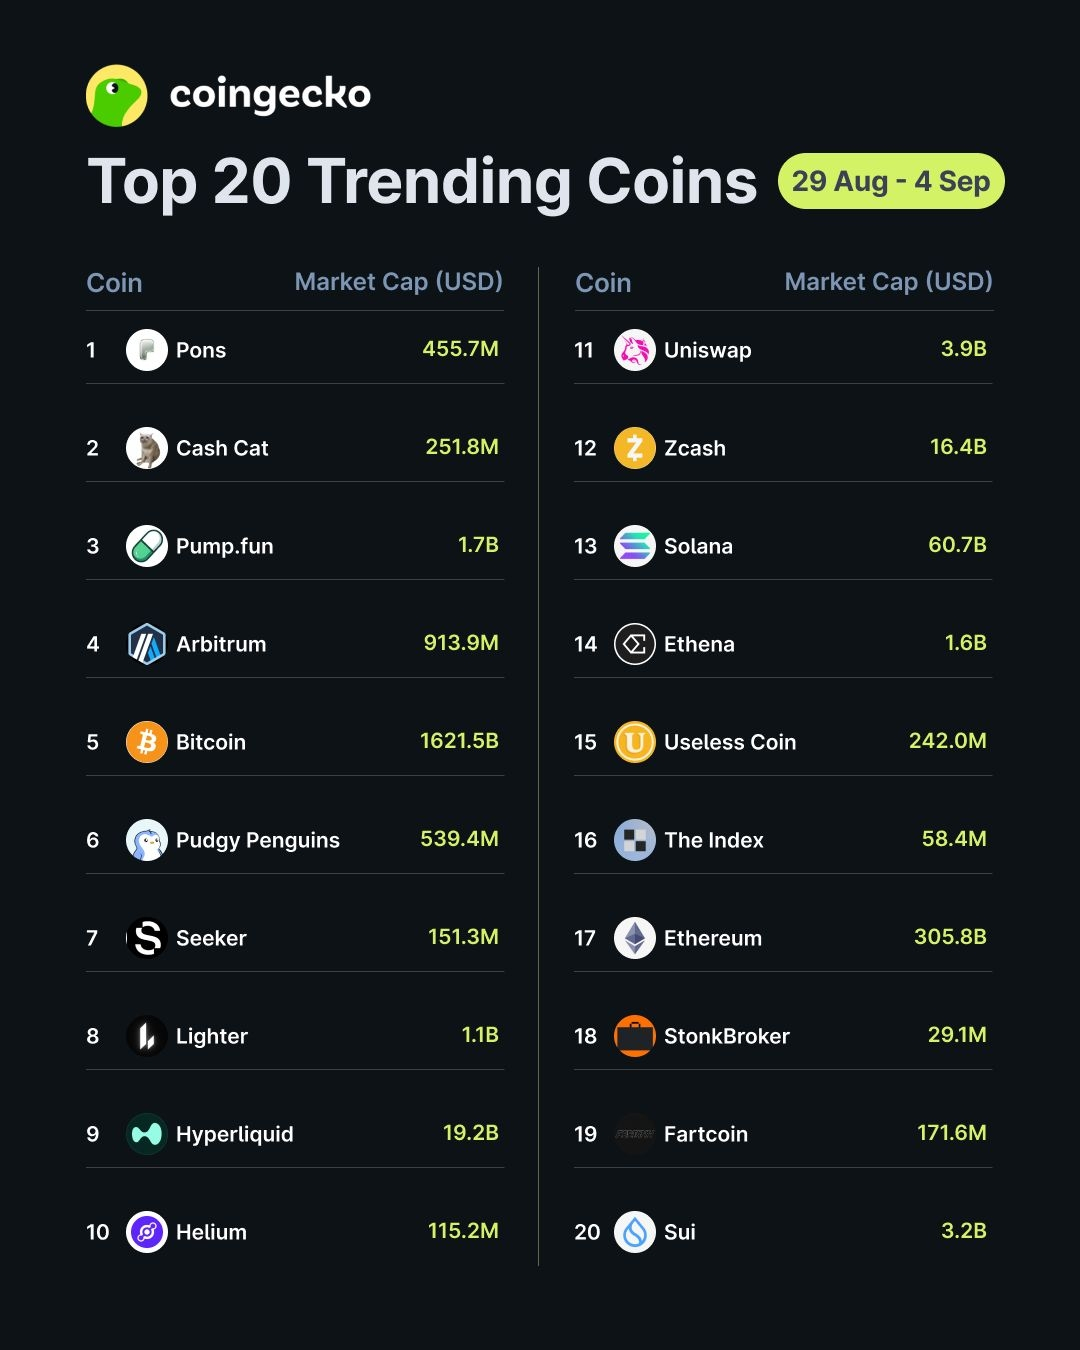Click the left Market Cap (USD) header
The width and height of the screenshot is (1080, 1350).
[x=399, y=282]
